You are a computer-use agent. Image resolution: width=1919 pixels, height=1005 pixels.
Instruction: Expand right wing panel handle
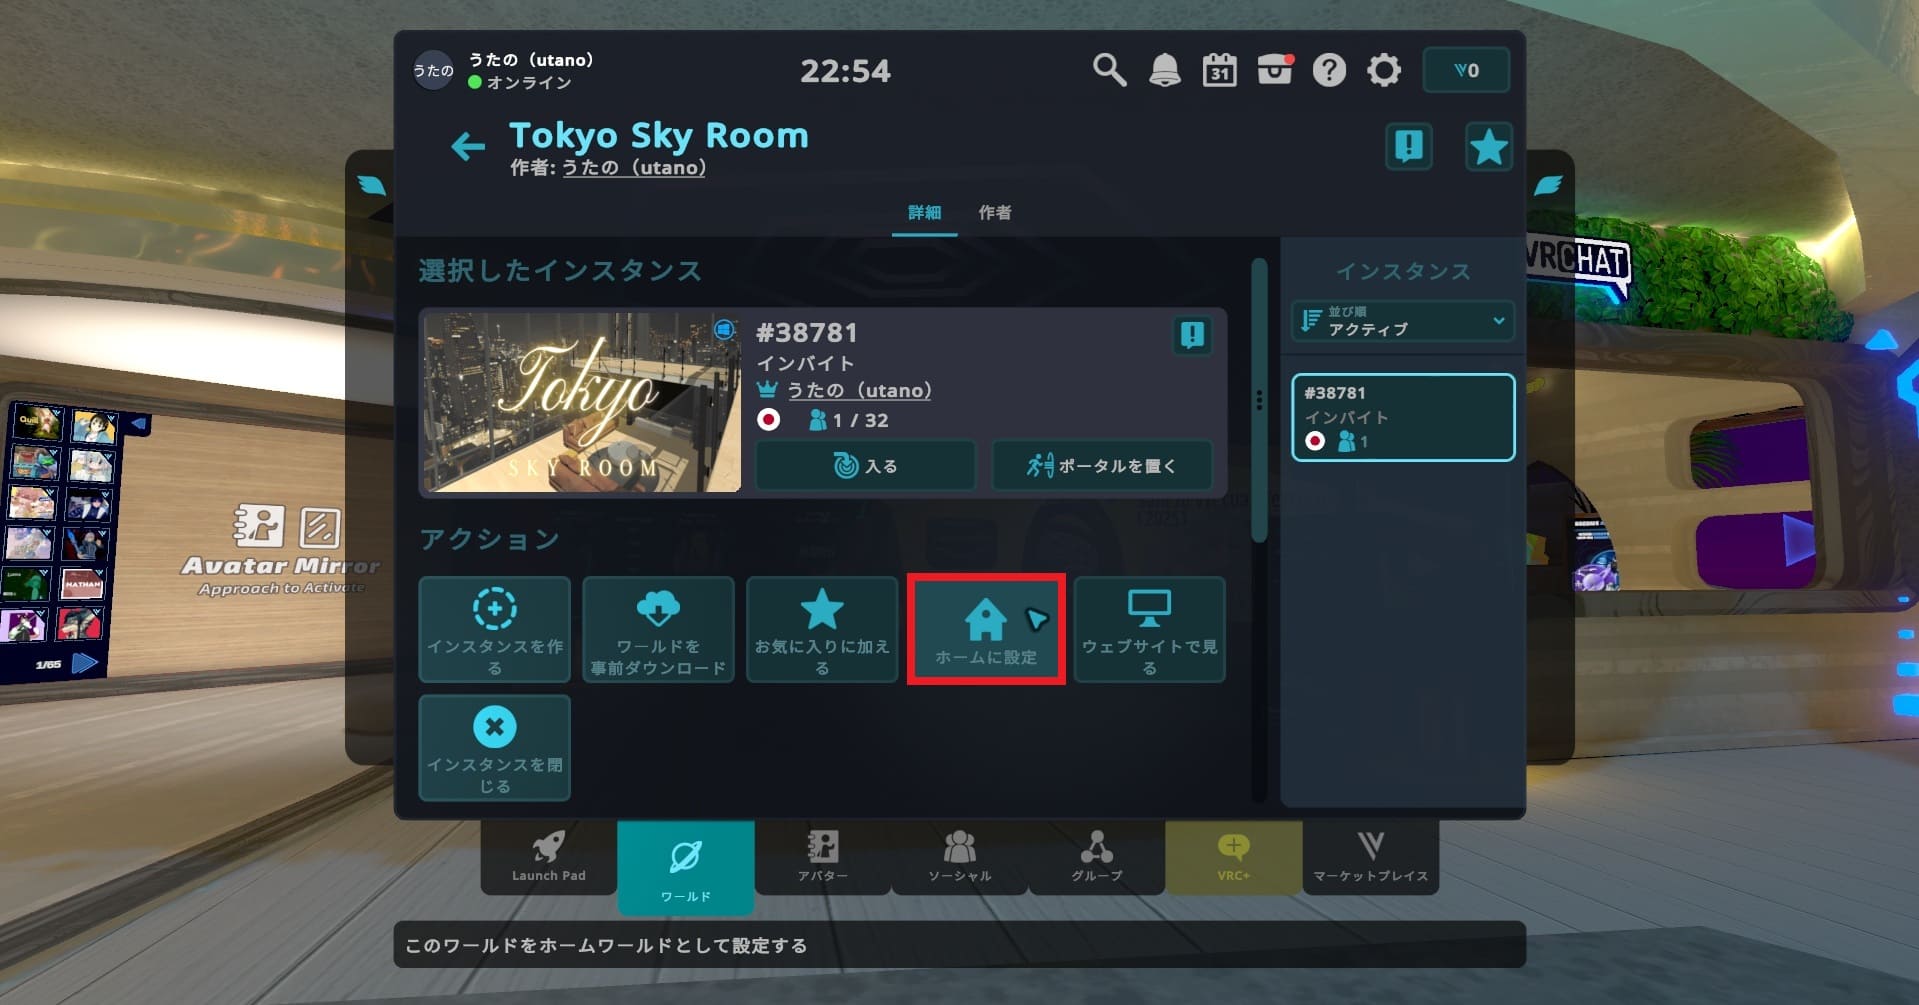click(1547, 185)
